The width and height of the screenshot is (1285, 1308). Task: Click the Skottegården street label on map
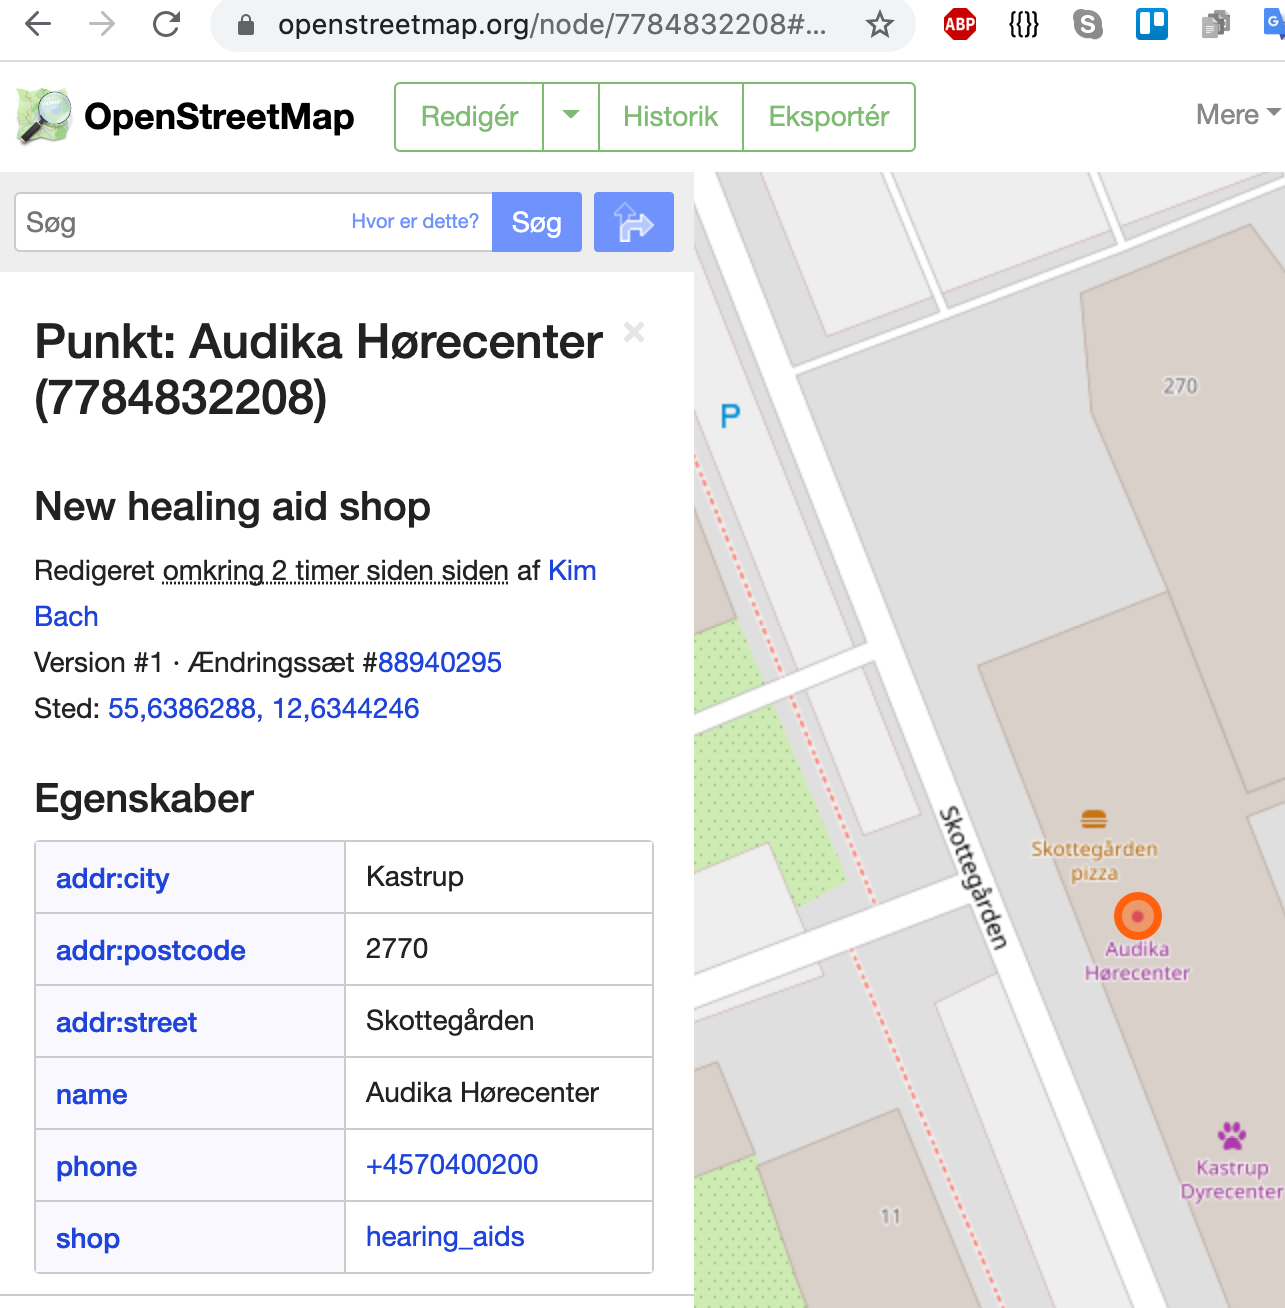click(x=973, y=877)
